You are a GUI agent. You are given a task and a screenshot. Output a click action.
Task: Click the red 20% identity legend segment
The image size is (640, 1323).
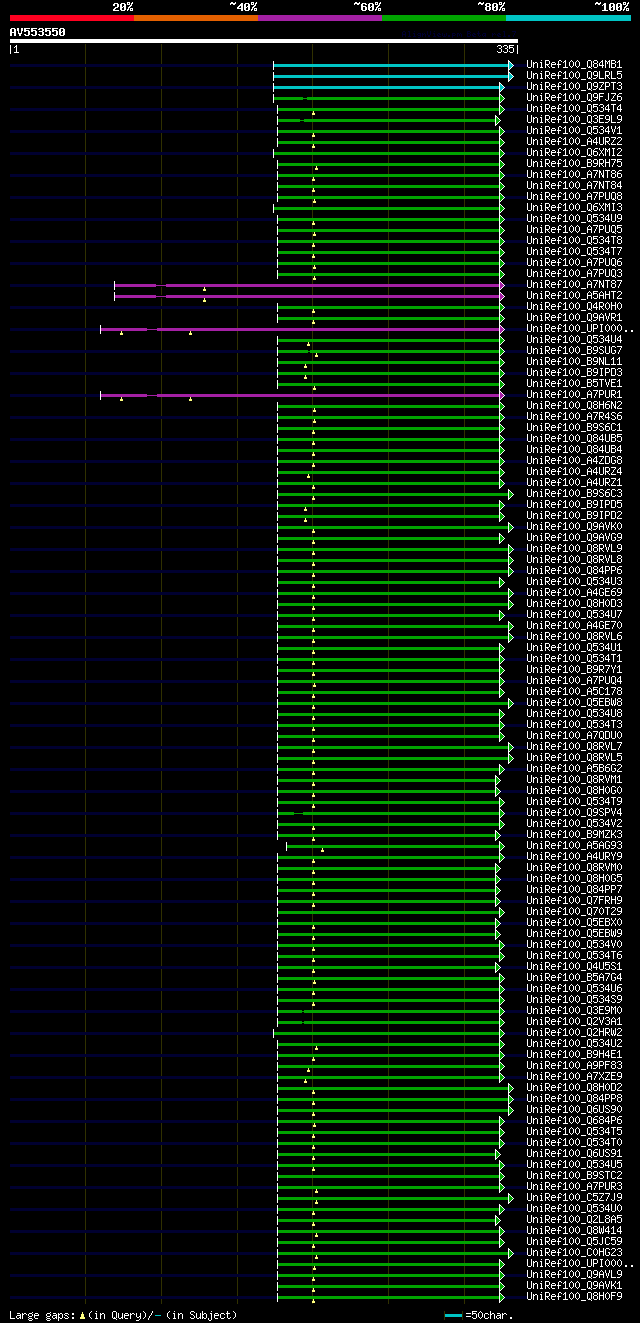click(71, 18)
